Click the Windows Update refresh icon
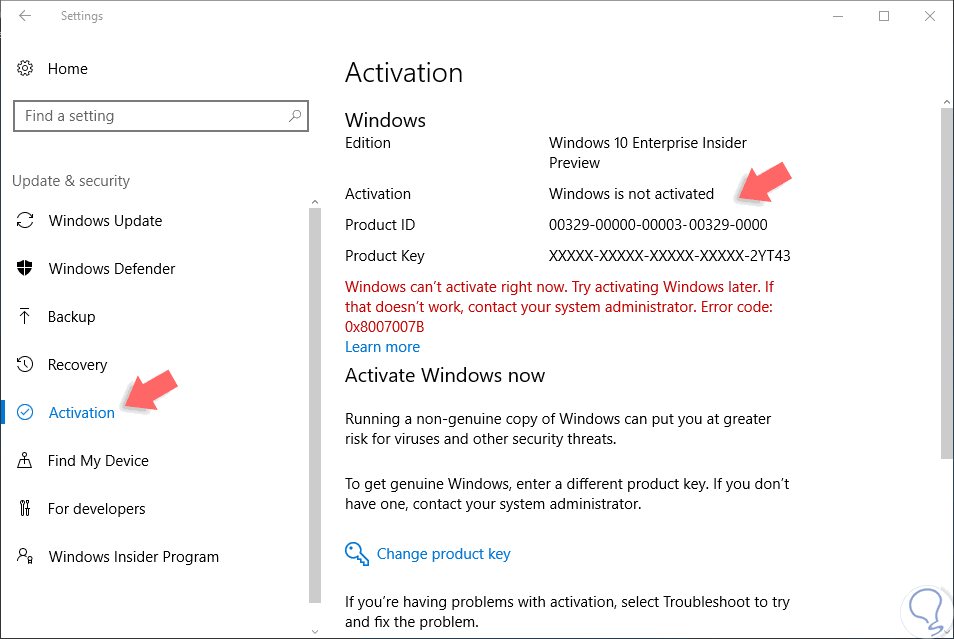The image size is (954, 639). pyautogui.click(x=26, y=221)
